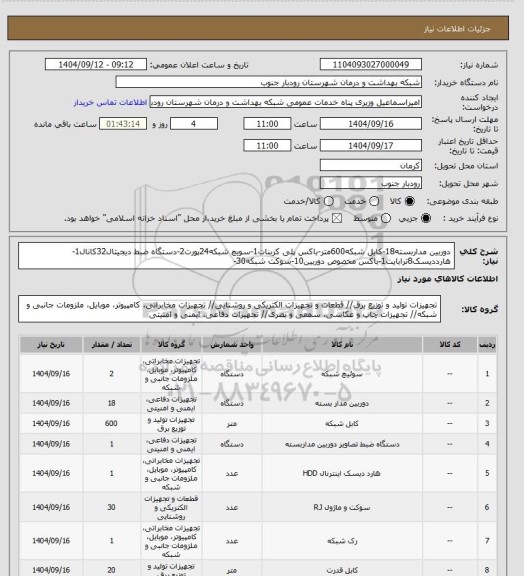Click the response deadline time 11:00 field
This screenshot has height=576, width=524.
(267, 124)
